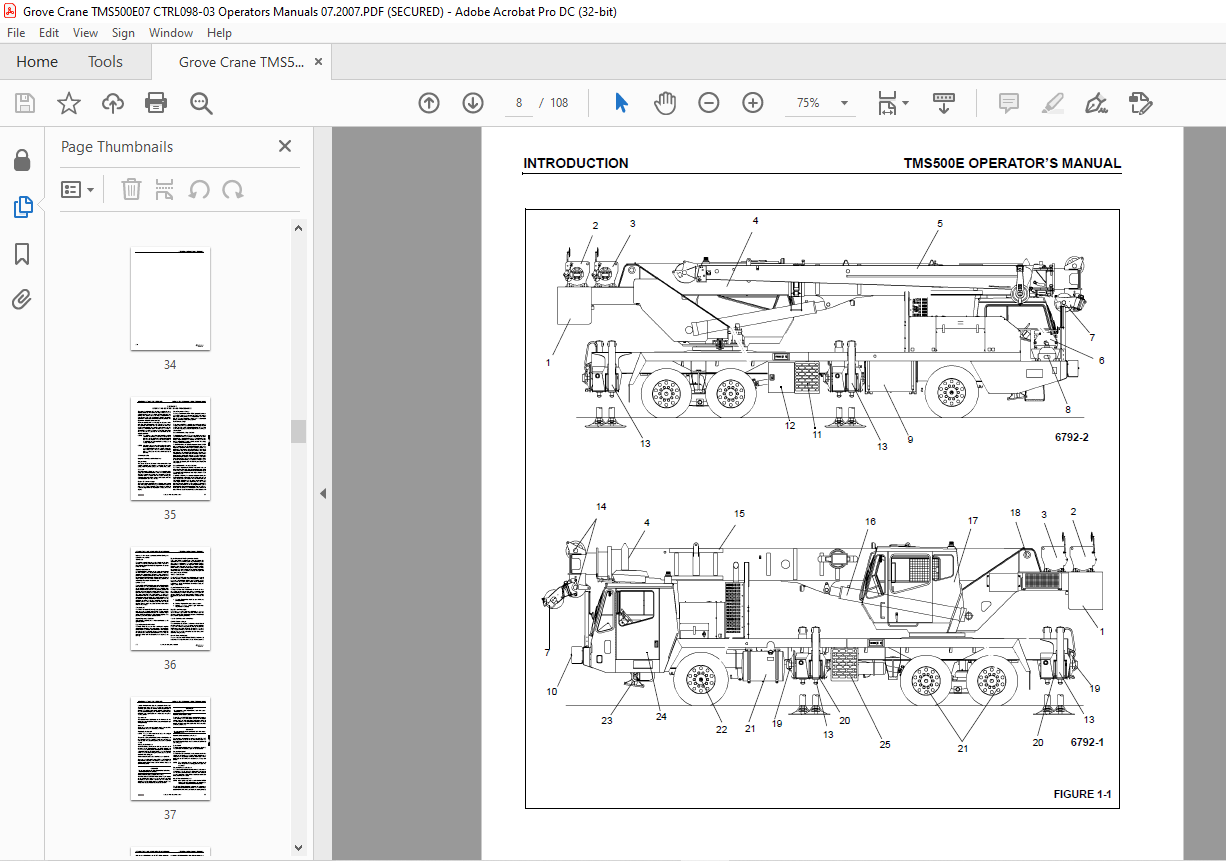Select page 36 thumbnail

170,599
